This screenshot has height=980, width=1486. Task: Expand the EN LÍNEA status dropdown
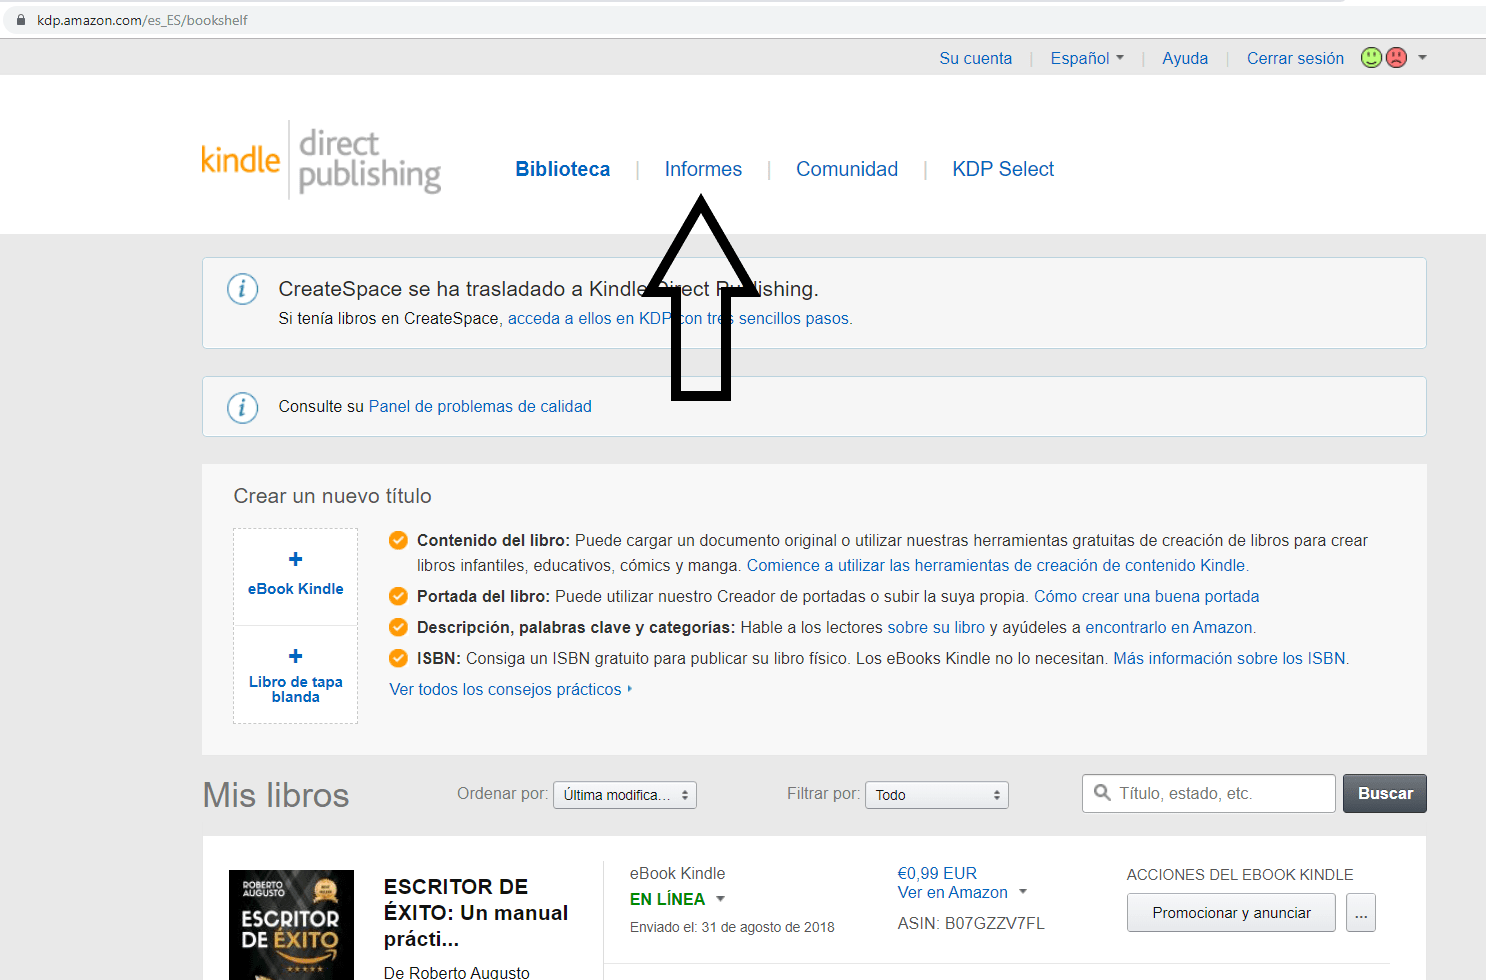(678, 899)
